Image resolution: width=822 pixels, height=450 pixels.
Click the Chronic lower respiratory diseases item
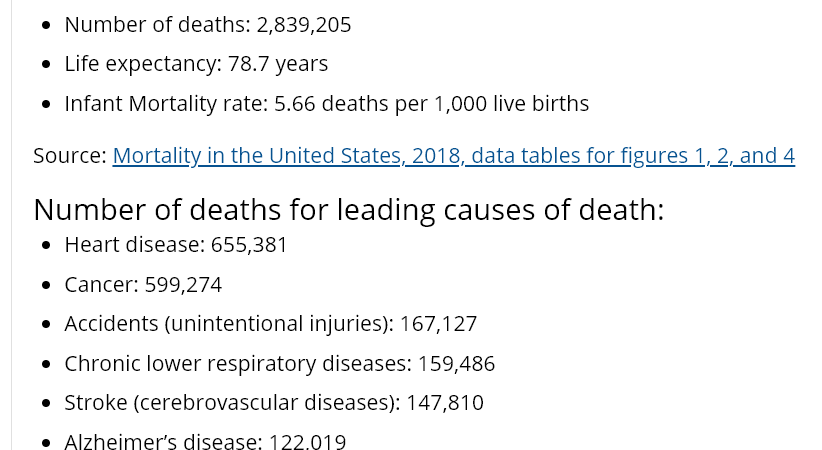279,363
